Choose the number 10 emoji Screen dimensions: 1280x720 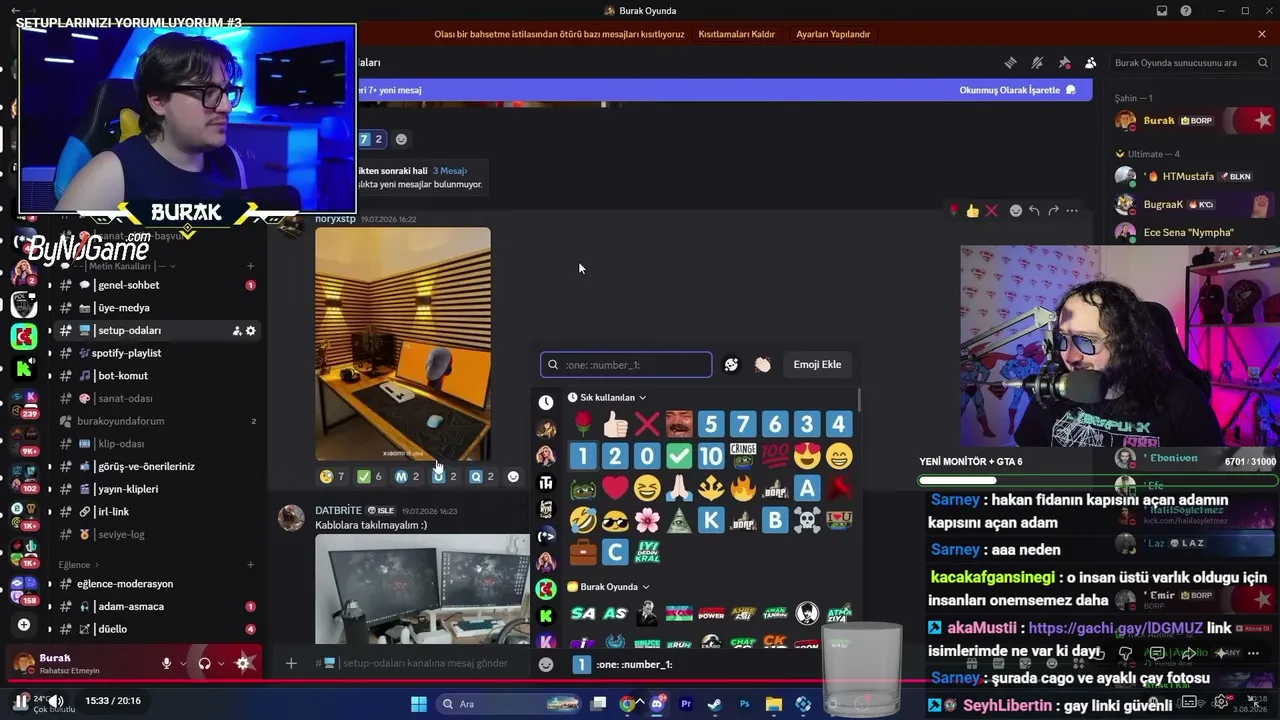tap(711, 456)
